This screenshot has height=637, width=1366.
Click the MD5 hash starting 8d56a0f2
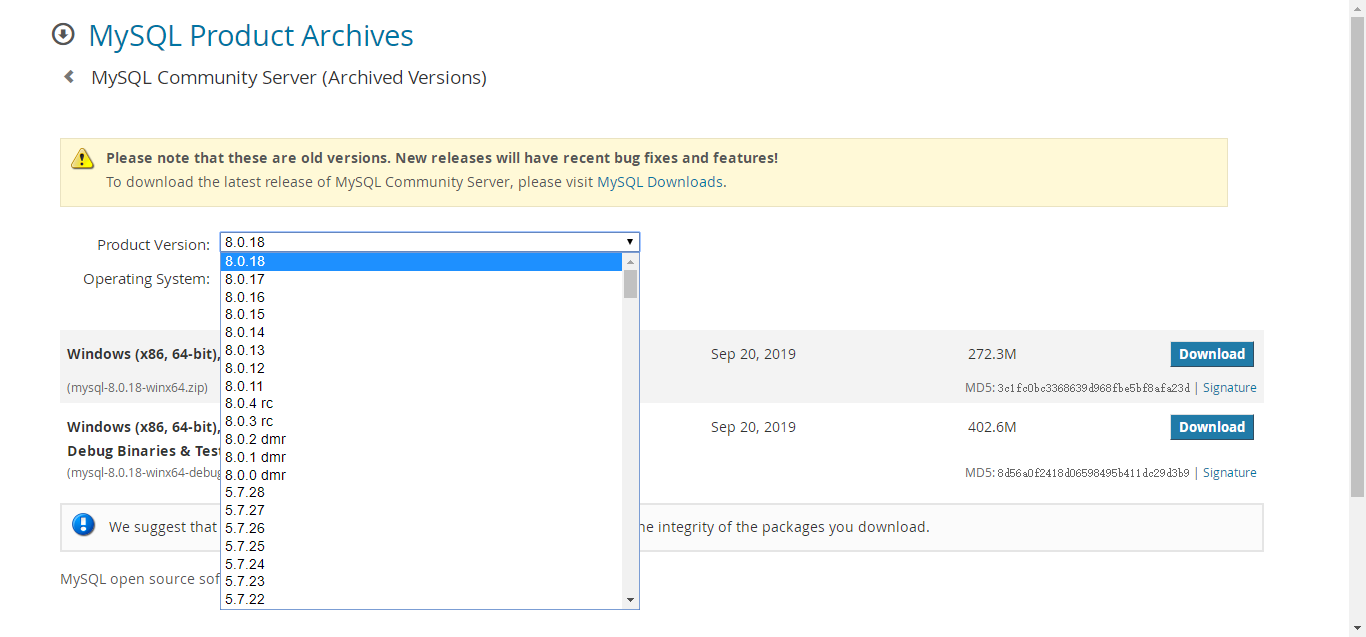(x=1093, y=473)
